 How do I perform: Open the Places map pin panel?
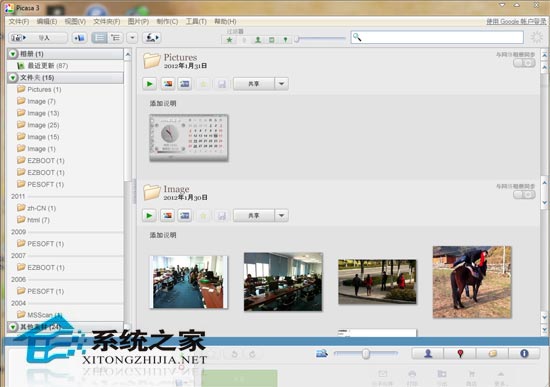point(460,354)
